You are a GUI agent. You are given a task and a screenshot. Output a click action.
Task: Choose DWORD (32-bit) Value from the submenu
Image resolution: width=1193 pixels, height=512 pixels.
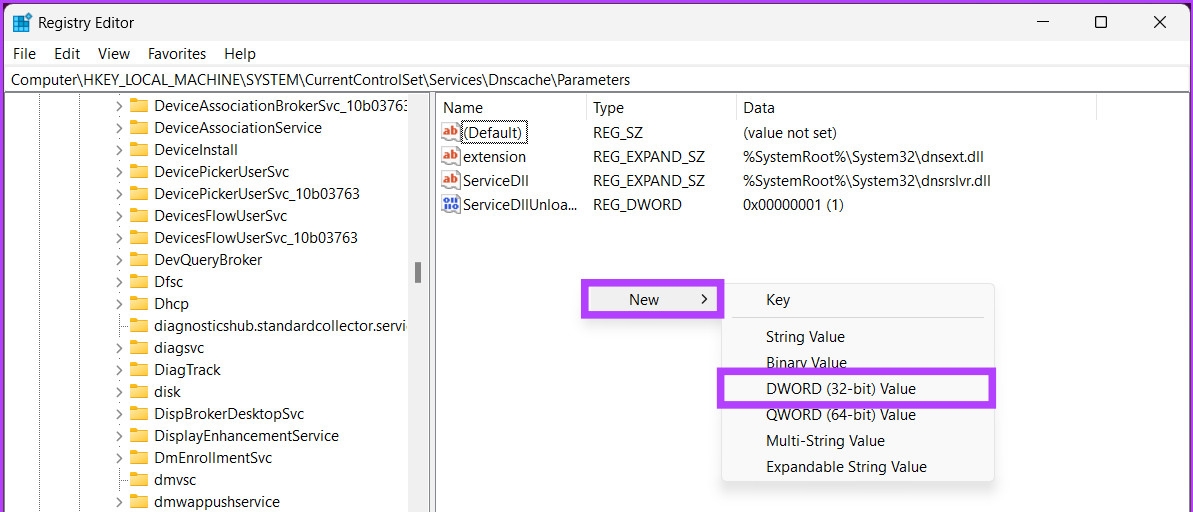[x=840, y=389]
